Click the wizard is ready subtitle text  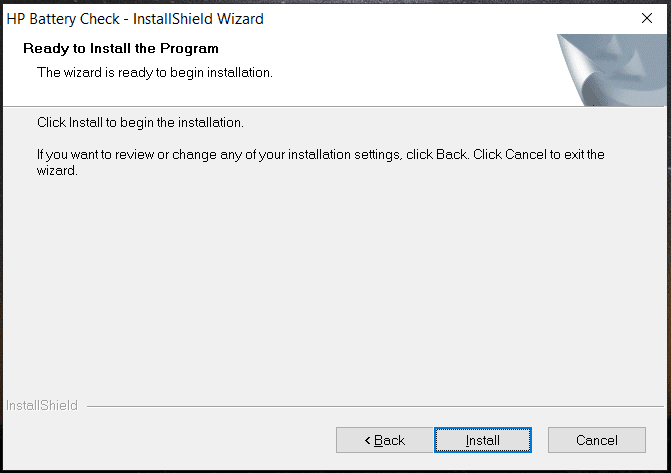coord(154,72)
